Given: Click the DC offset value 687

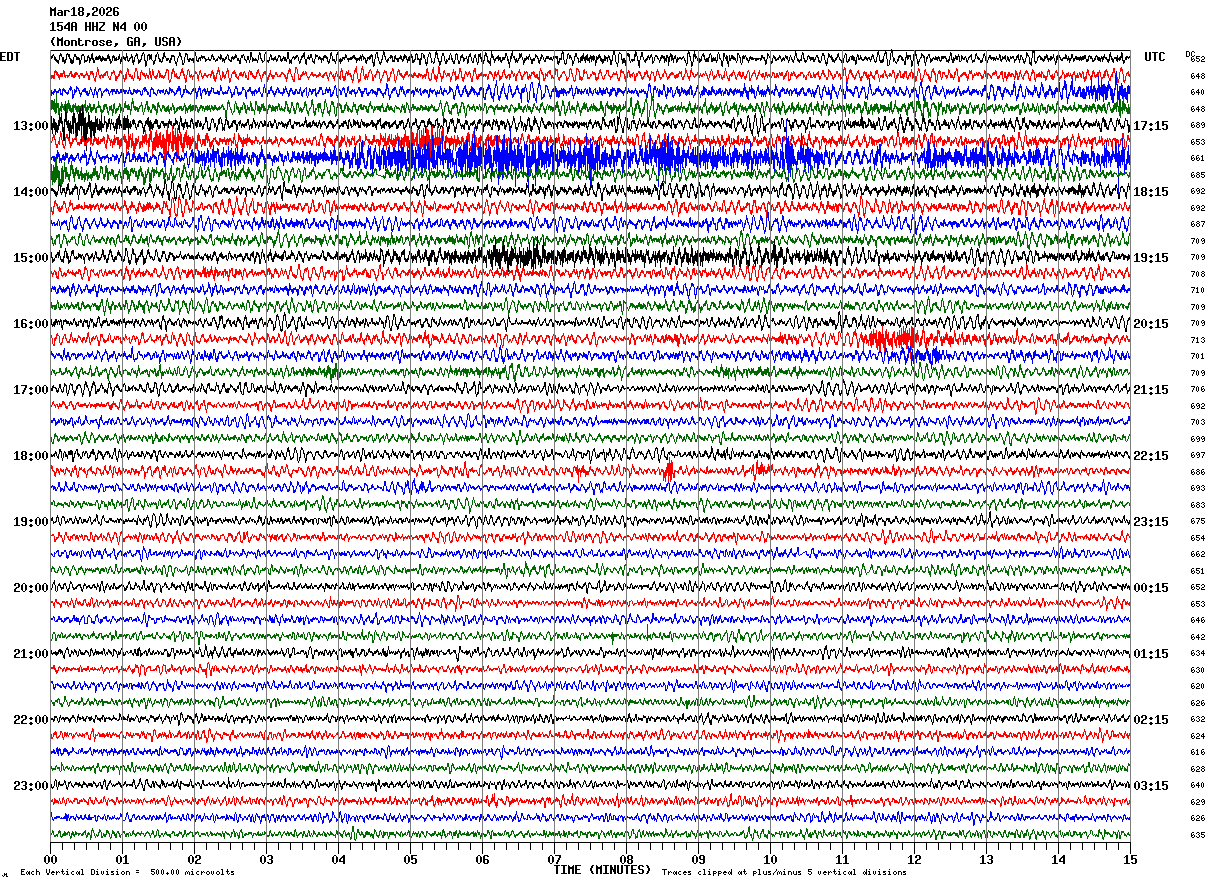Looking at the screenshot, I should point(1197,225).
